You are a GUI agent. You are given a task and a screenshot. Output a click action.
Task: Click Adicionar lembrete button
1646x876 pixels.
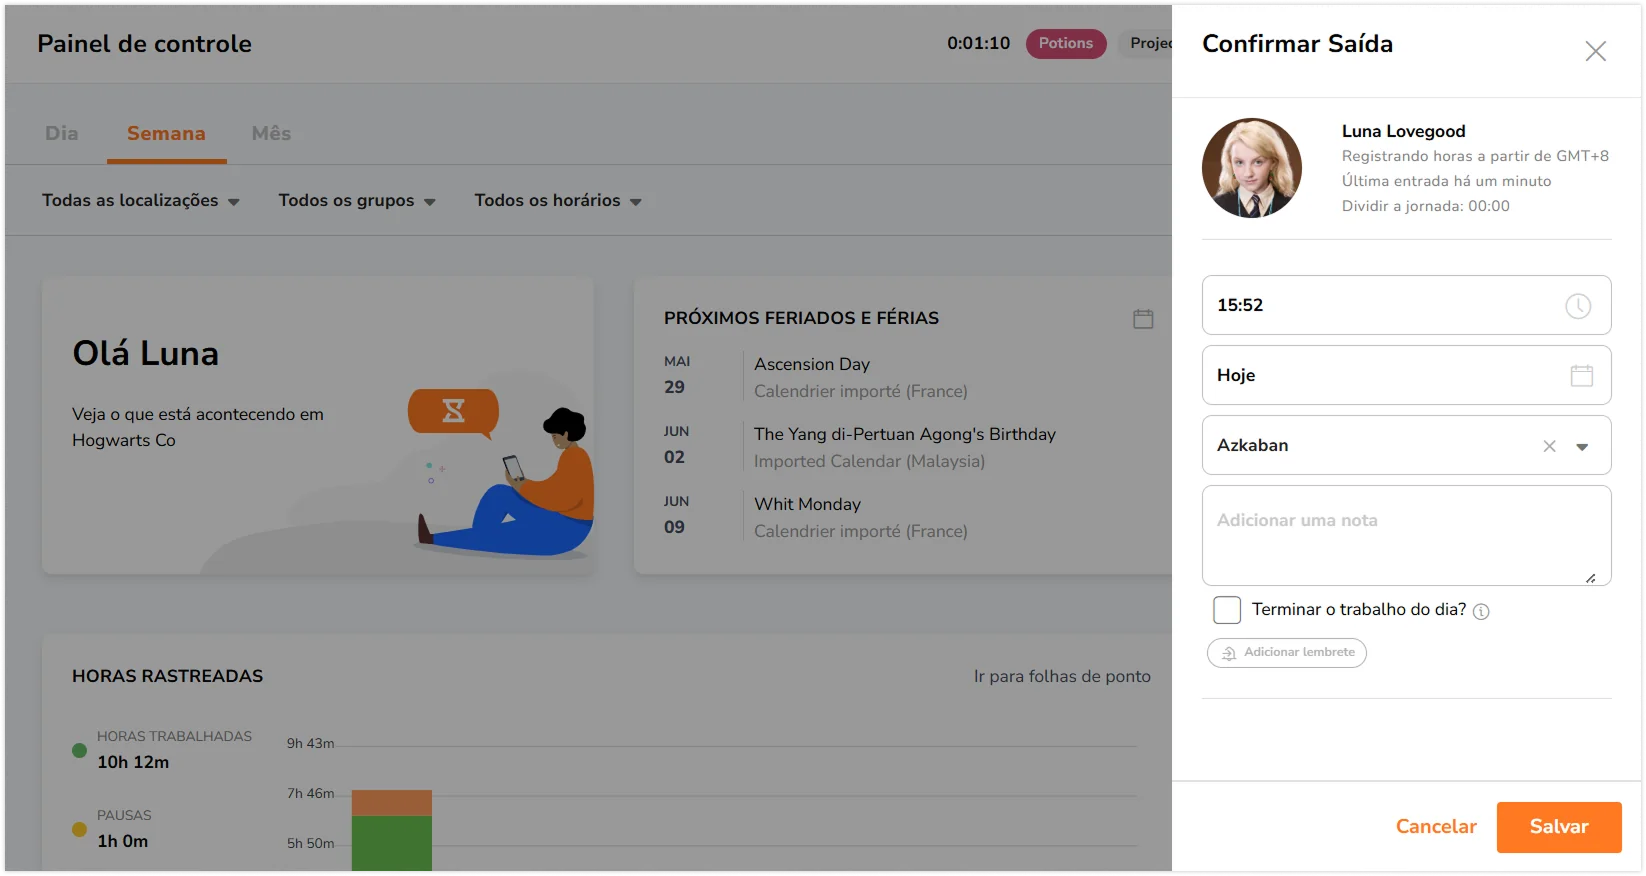coord(1287,653)
